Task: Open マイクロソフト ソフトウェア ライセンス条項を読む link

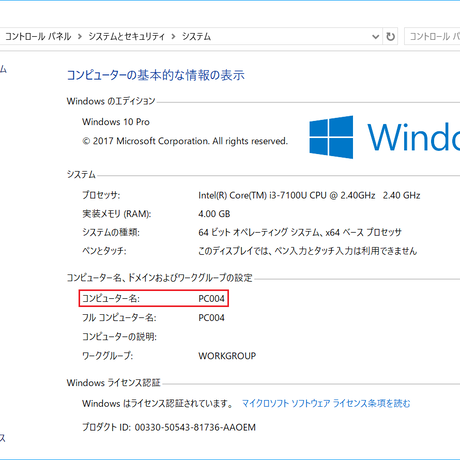Action: coord(326,403)
